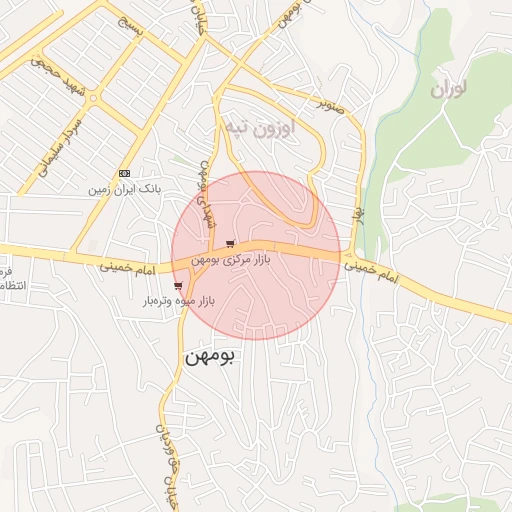Image resolution: width=512 pixels, height=512 pixels.
Task: Select the اوزون تپه neighborhood label
Action: pyautogui.click(x=260, y=128)
